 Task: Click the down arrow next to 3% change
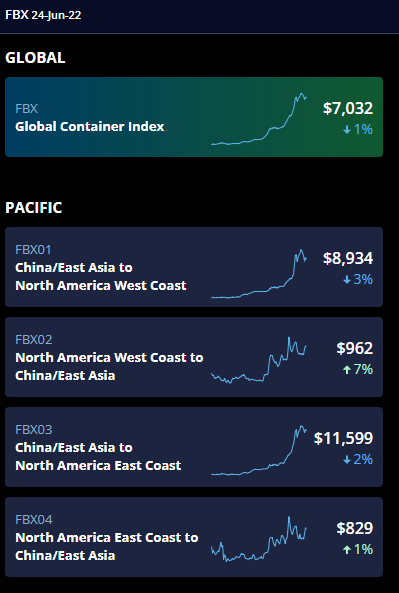pos(347,279)
